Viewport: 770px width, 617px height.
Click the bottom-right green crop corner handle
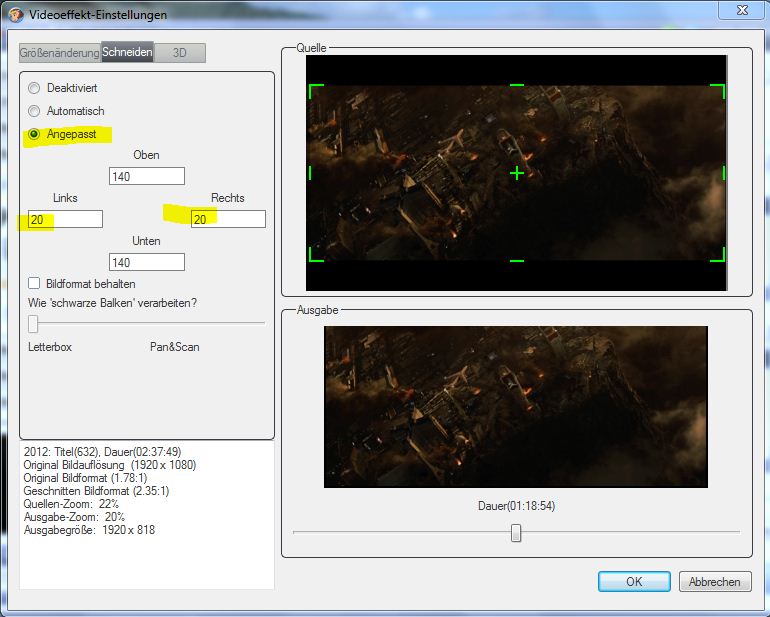coord(720,257)
